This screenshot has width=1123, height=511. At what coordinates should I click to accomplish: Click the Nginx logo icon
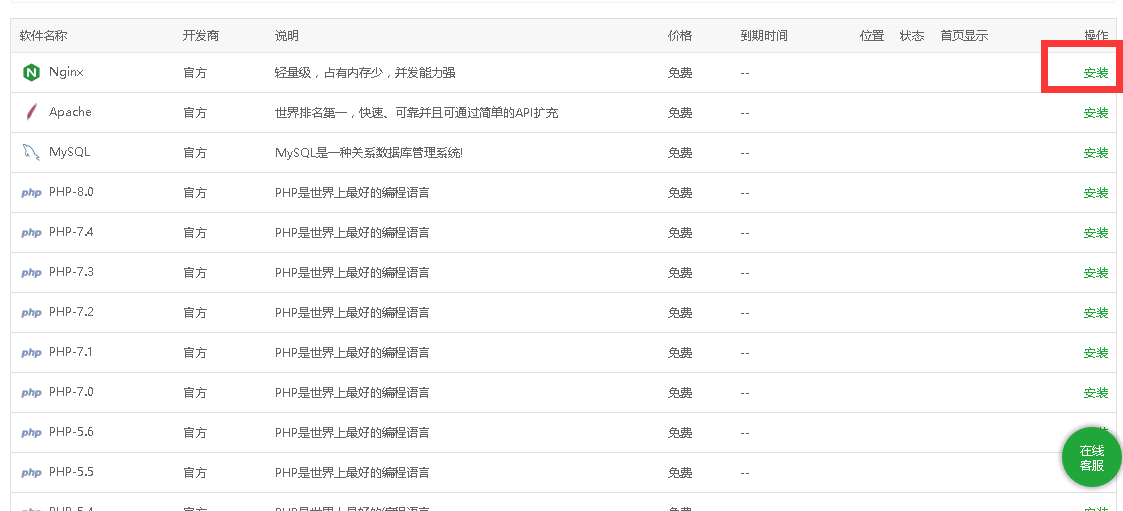[x=31, y=72]
